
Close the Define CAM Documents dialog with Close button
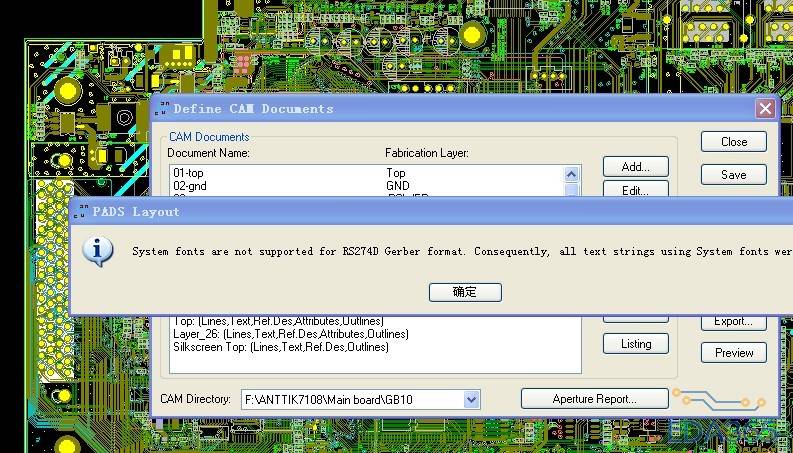point(733,142)
